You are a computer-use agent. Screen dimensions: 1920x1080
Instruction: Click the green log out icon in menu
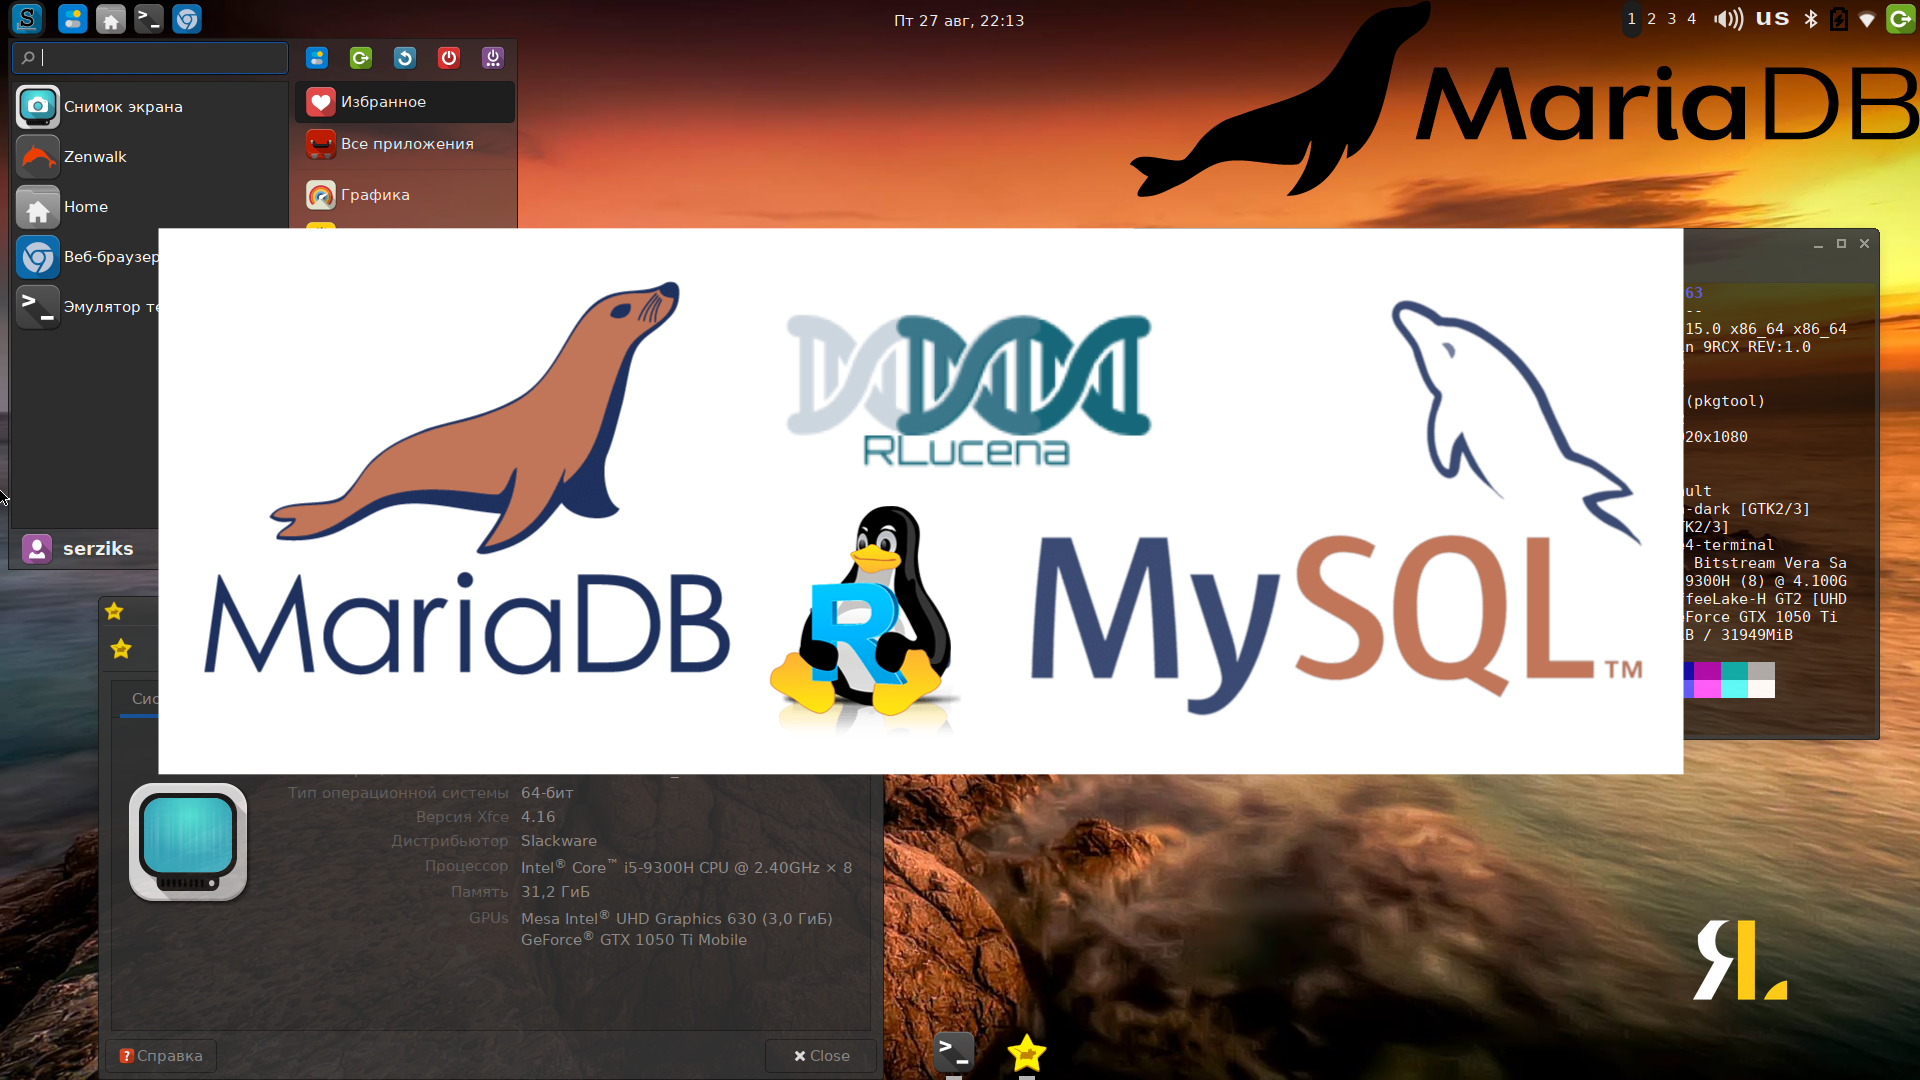click(361, 58)
